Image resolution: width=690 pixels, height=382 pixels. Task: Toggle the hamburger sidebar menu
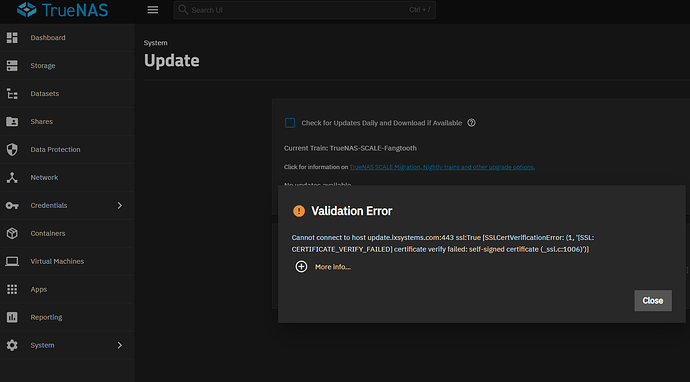[153, 10]
